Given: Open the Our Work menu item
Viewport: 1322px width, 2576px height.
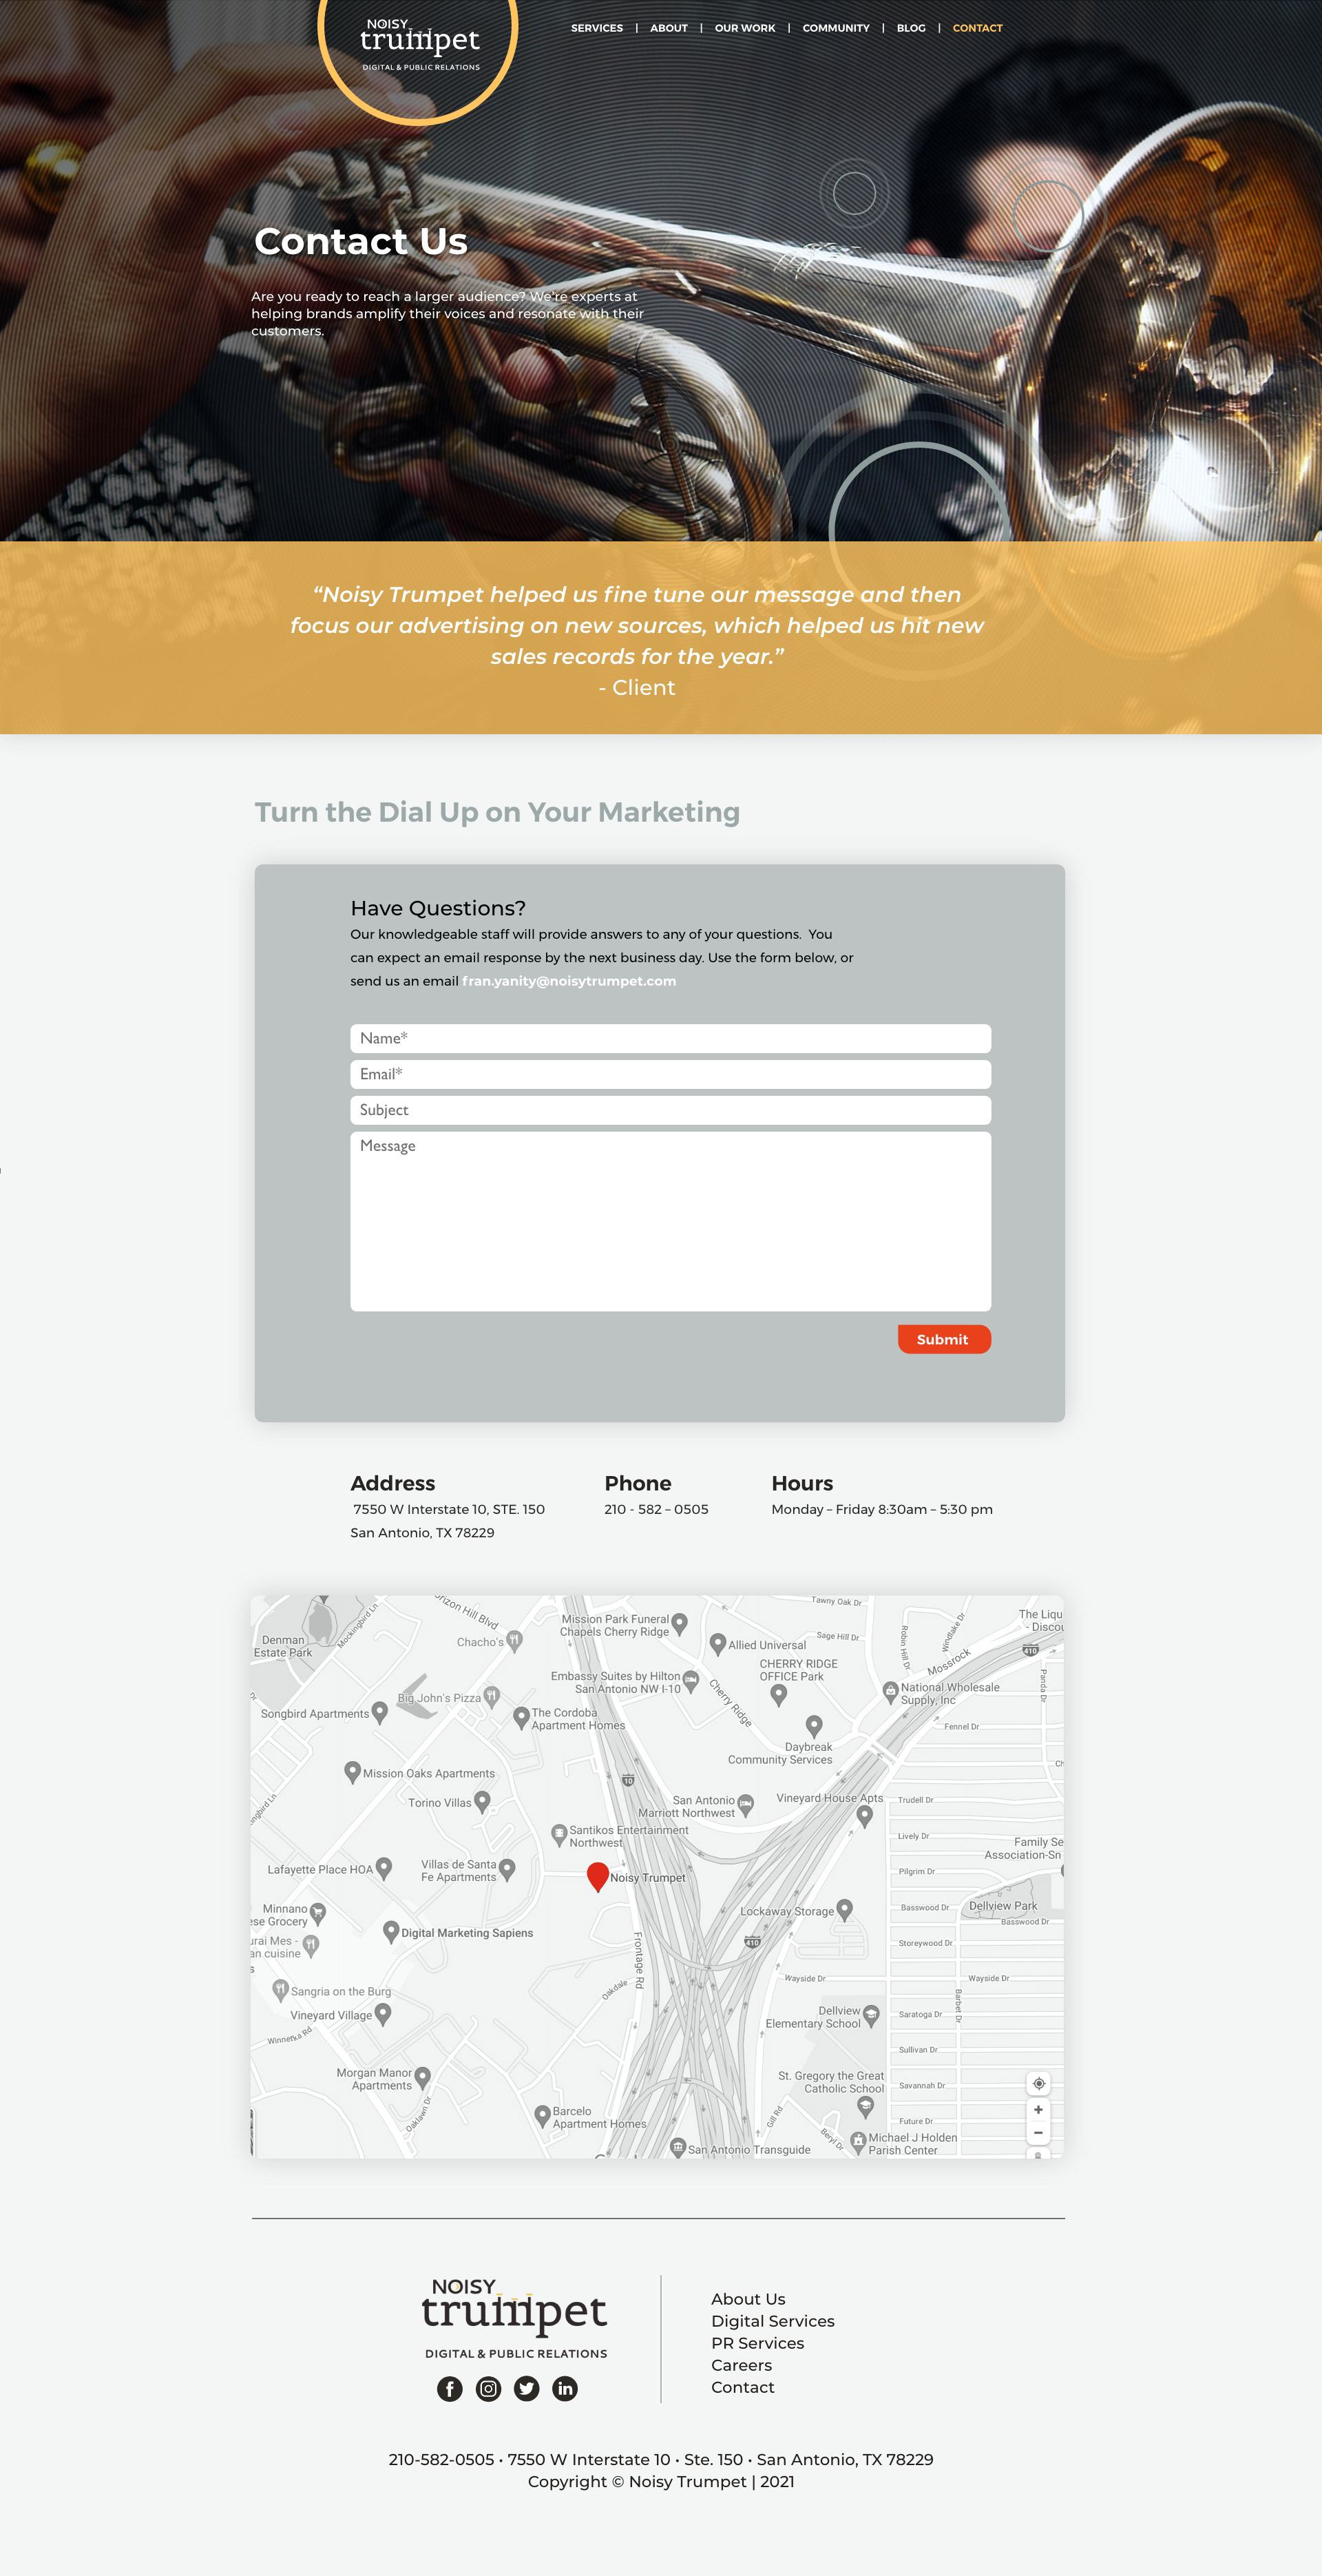Looking at the screenshot, I should coord(744,28).
